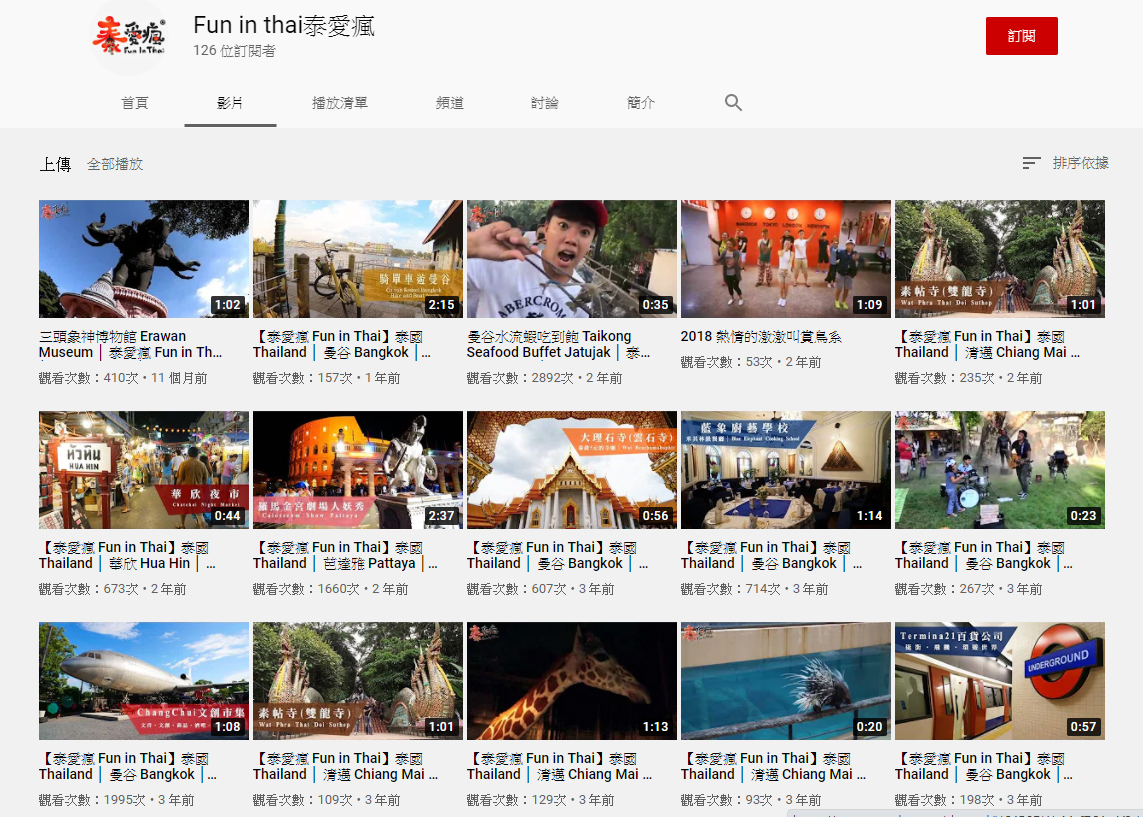Open the Hua Hin night market thumbnail

144,470
